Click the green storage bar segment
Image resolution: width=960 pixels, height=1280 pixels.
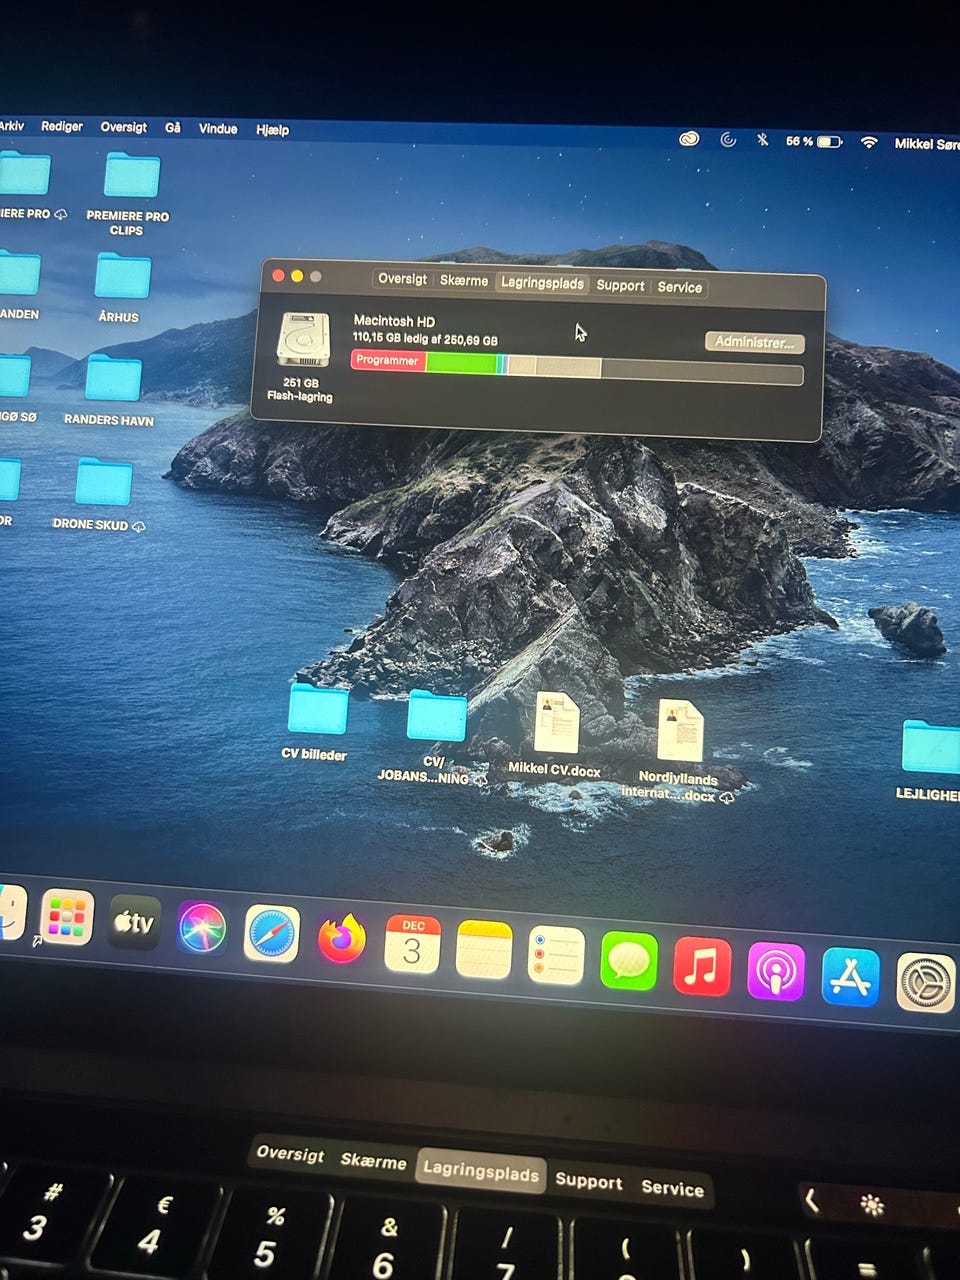461,363
